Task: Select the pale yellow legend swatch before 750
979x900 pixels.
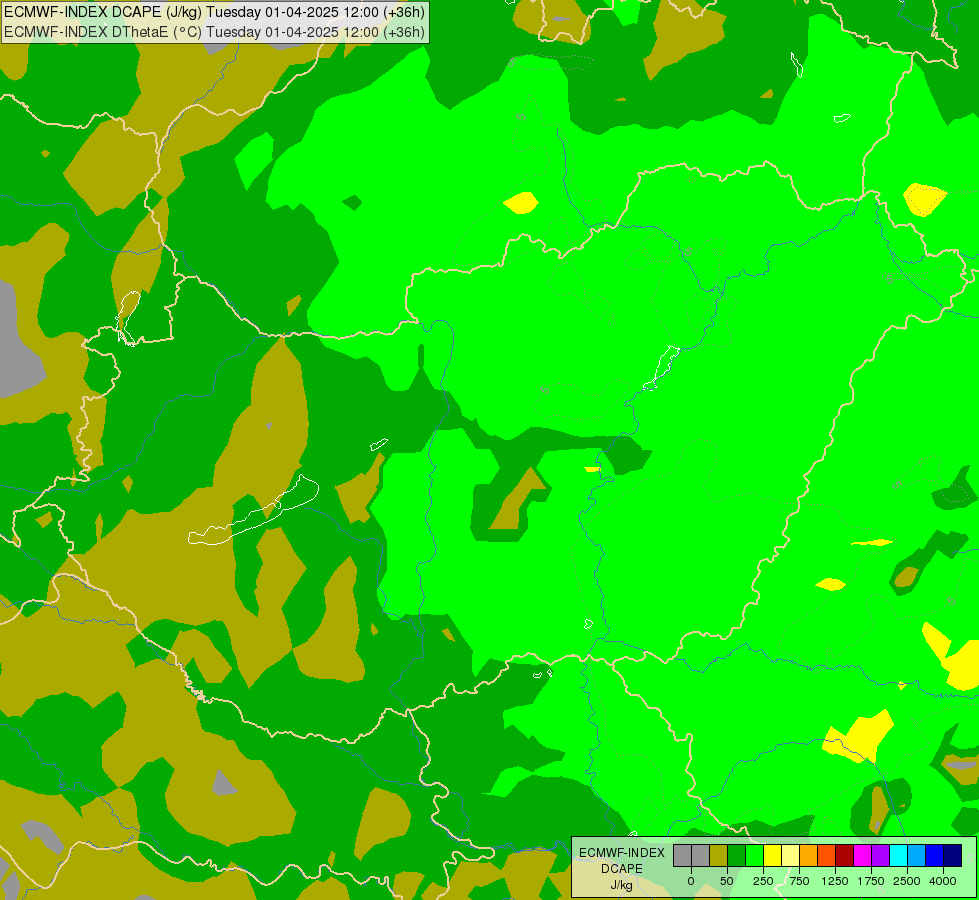Action: (x=790, y=856)
